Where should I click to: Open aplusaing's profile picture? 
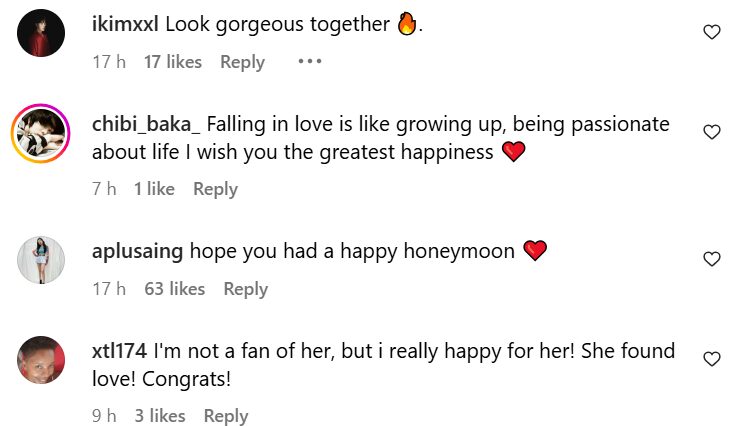click(x=41, y=259)
